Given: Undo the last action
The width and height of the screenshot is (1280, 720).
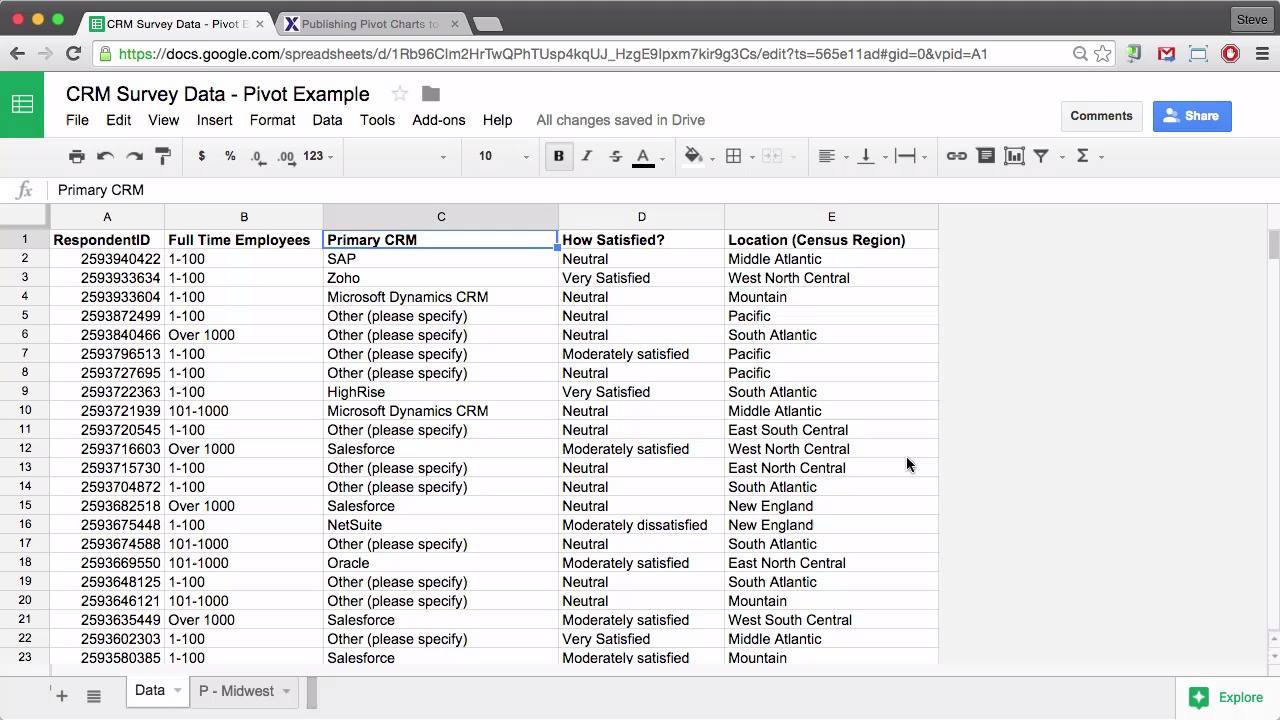Looking at the screenshot, I should [105, 156].
